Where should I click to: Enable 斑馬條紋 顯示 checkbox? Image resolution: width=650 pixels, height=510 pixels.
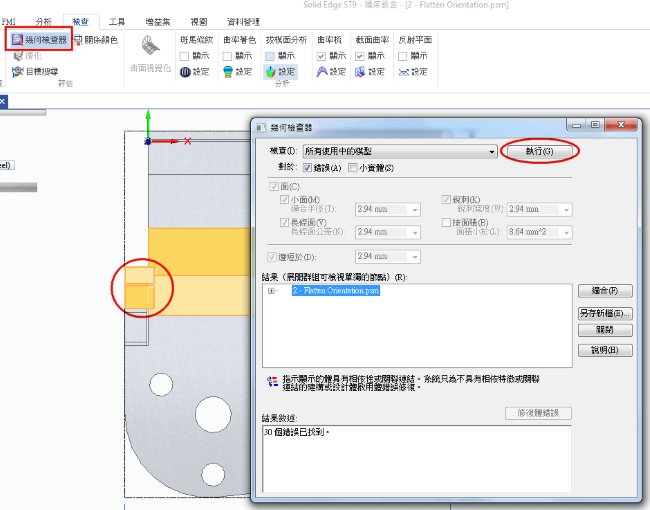coord(185,56)
